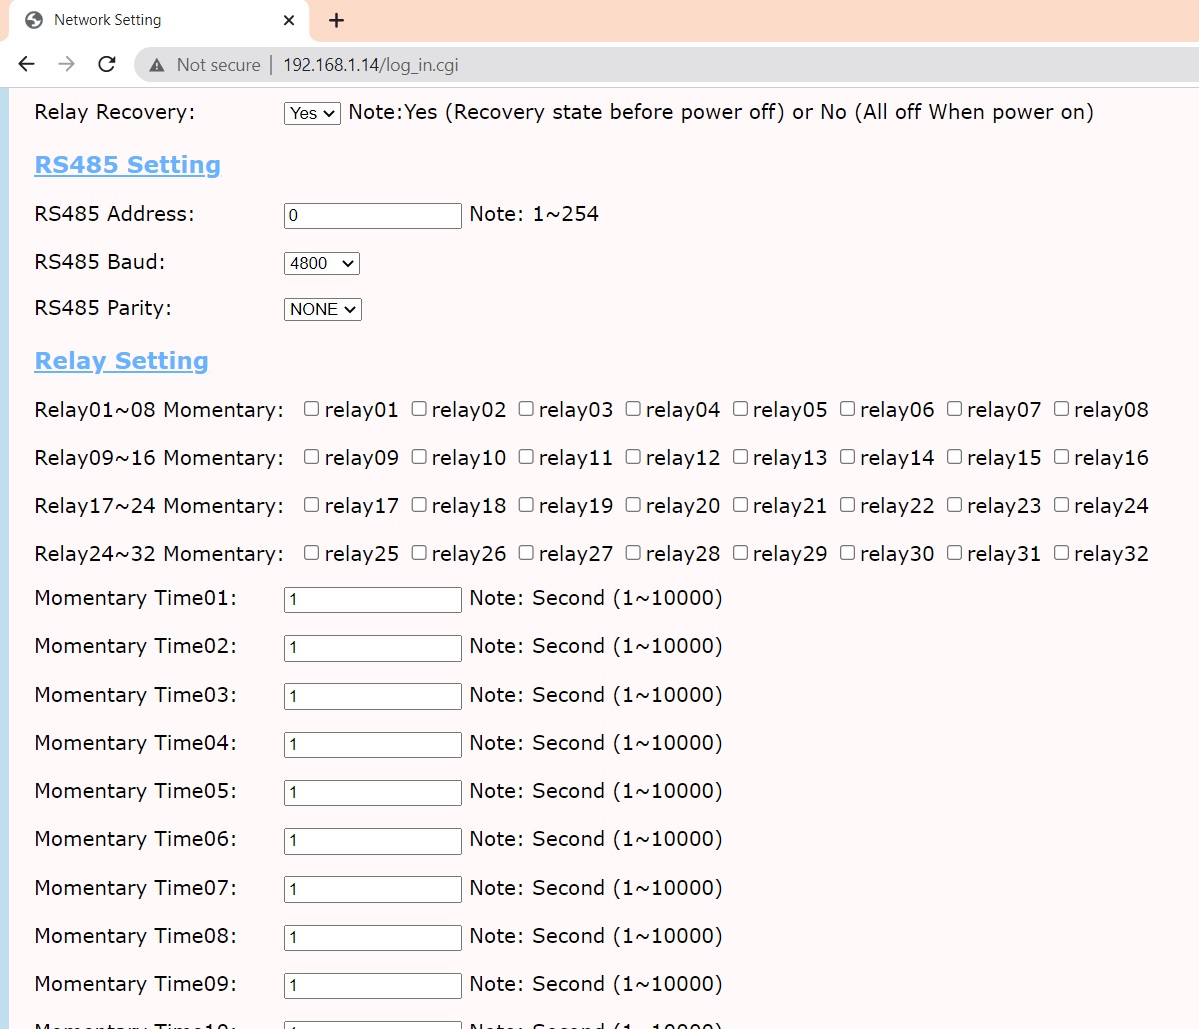Check the relay16 momentary checkbox
Viewport: 1199px width, 1029px height.
coord(1062,457)
